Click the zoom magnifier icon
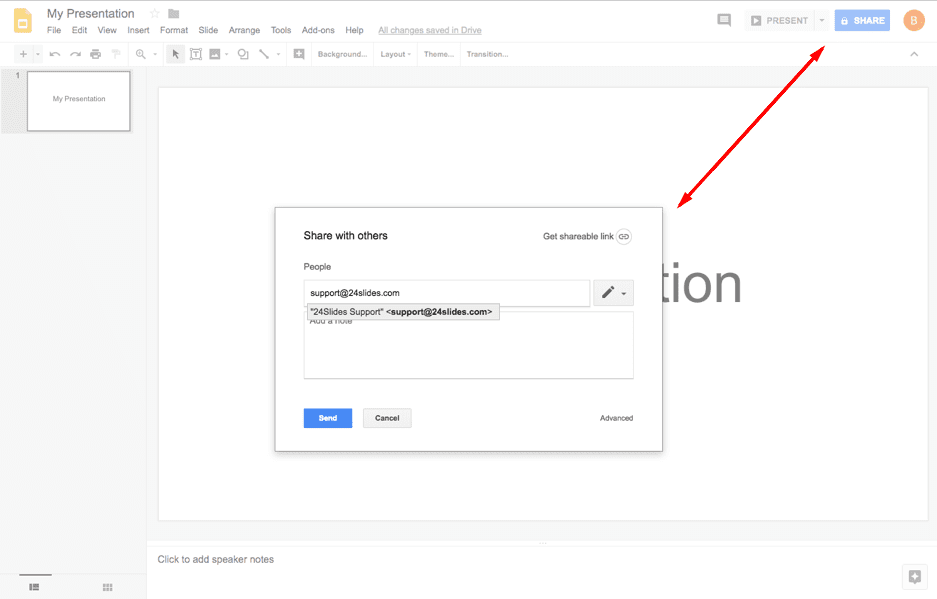This screenshot has width=937, height=599. (141, 54)
